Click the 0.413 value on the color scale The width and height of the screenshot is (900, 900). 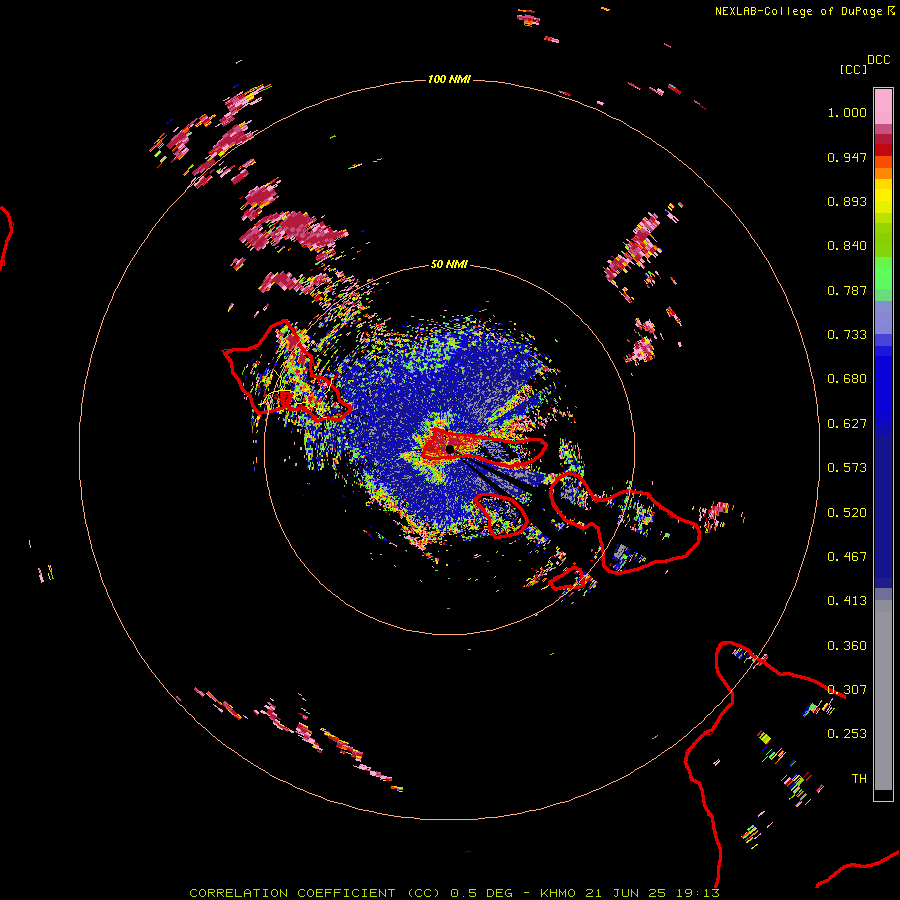pos(847,601)
